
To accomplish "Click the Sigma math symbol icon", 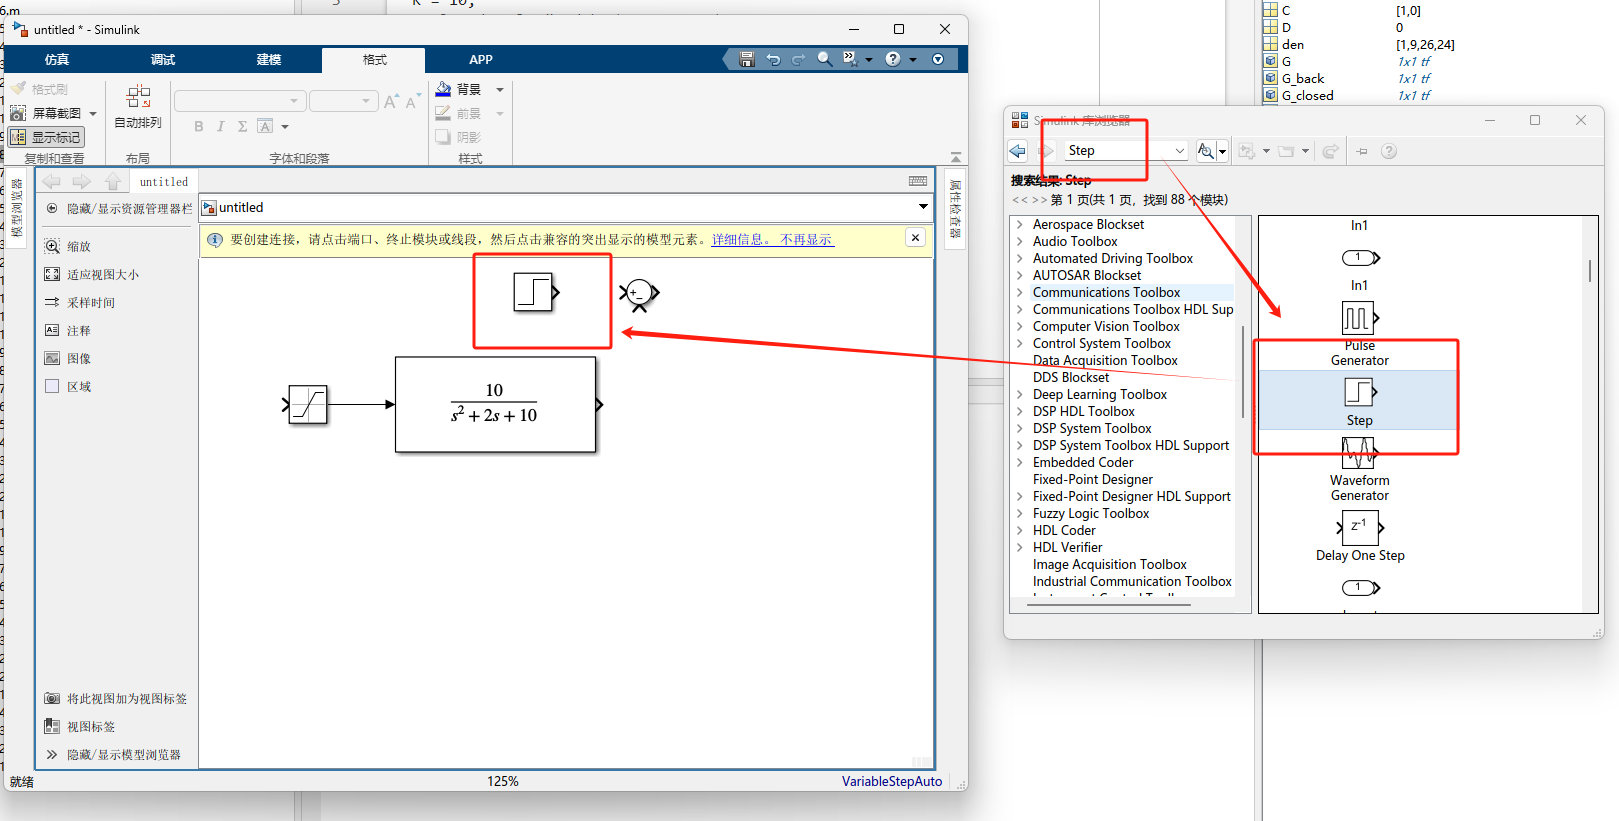I will coord(242,126).
